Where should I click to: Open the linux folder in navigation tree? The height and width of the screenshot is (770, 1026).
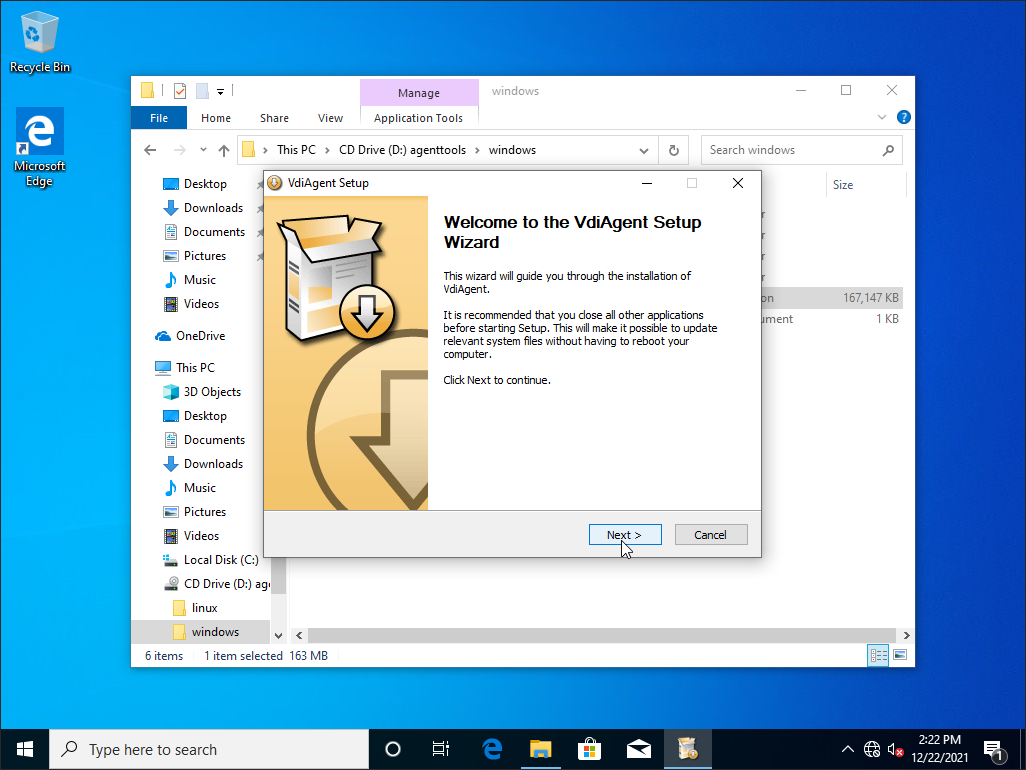coord(204,608)
